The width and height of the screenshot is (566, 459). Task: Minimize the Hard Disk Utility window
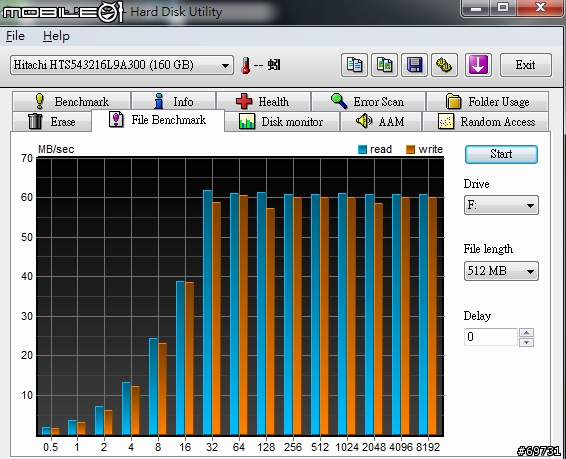476,8
